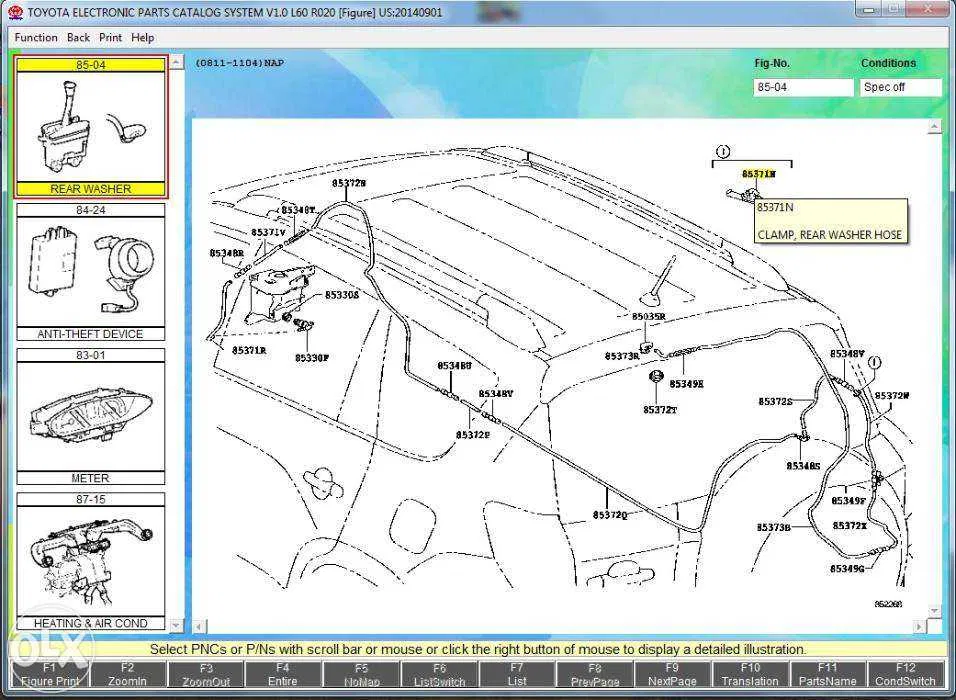Click the Fig-No. input field

803,87
